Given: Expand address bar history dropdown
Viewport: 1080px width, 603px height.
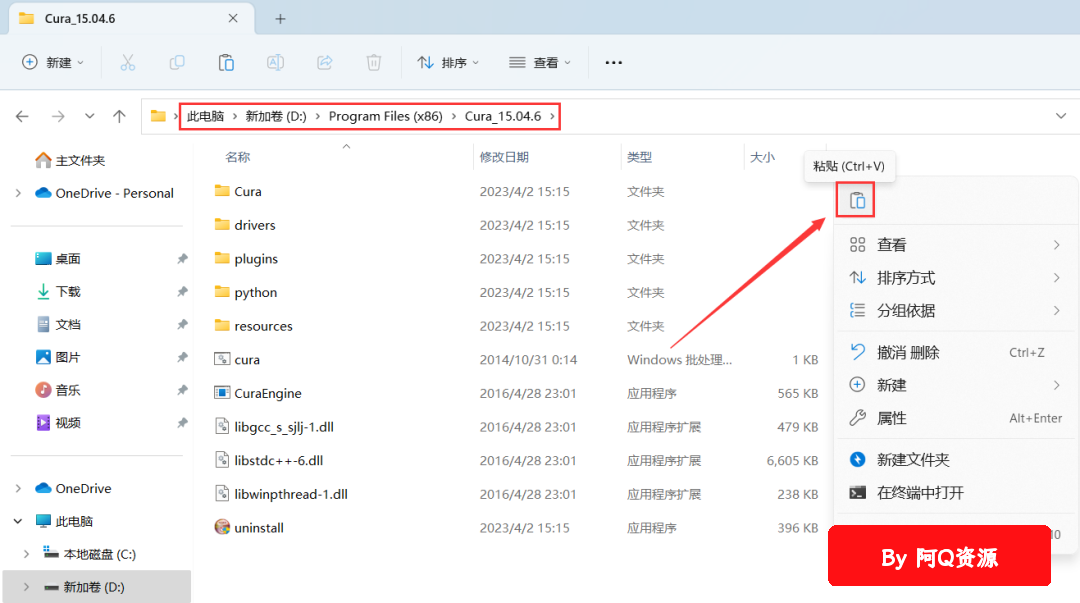Looking at the screenshot, I should pos(1061,116).
